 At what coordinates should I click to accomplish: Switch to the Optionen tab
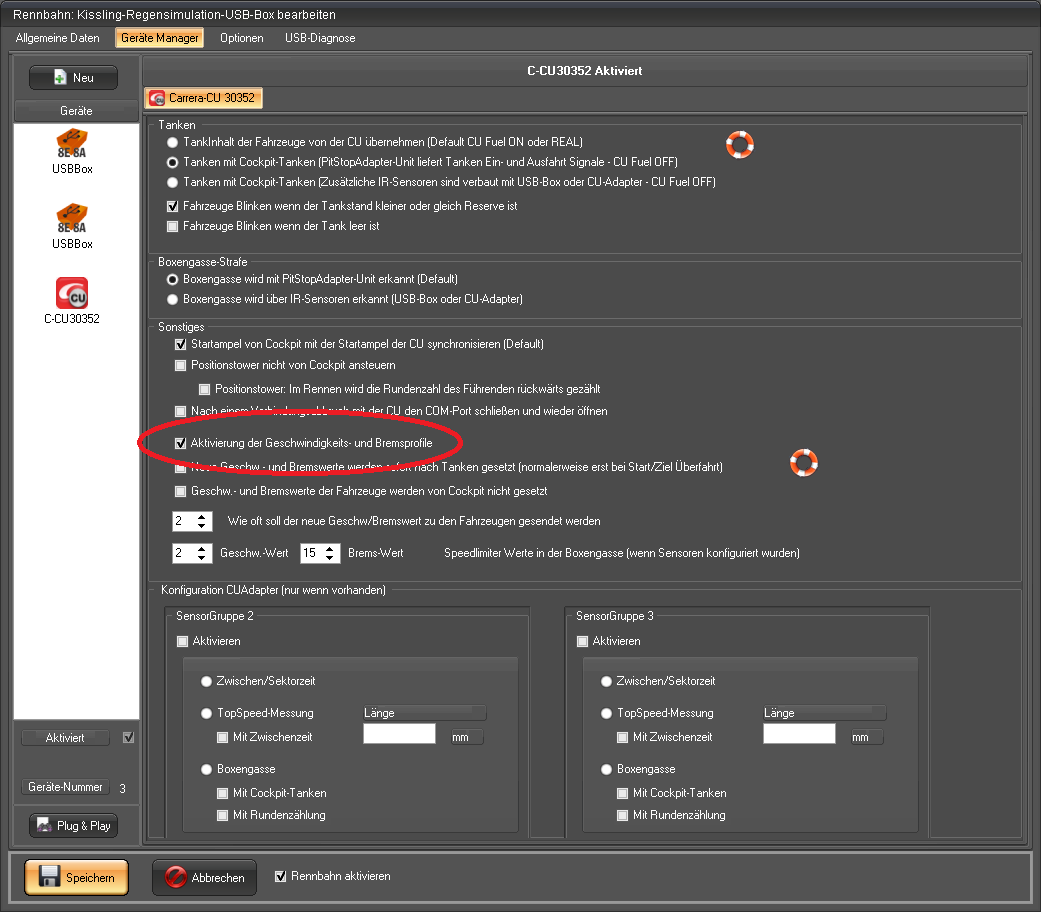[x=241, y=38]
